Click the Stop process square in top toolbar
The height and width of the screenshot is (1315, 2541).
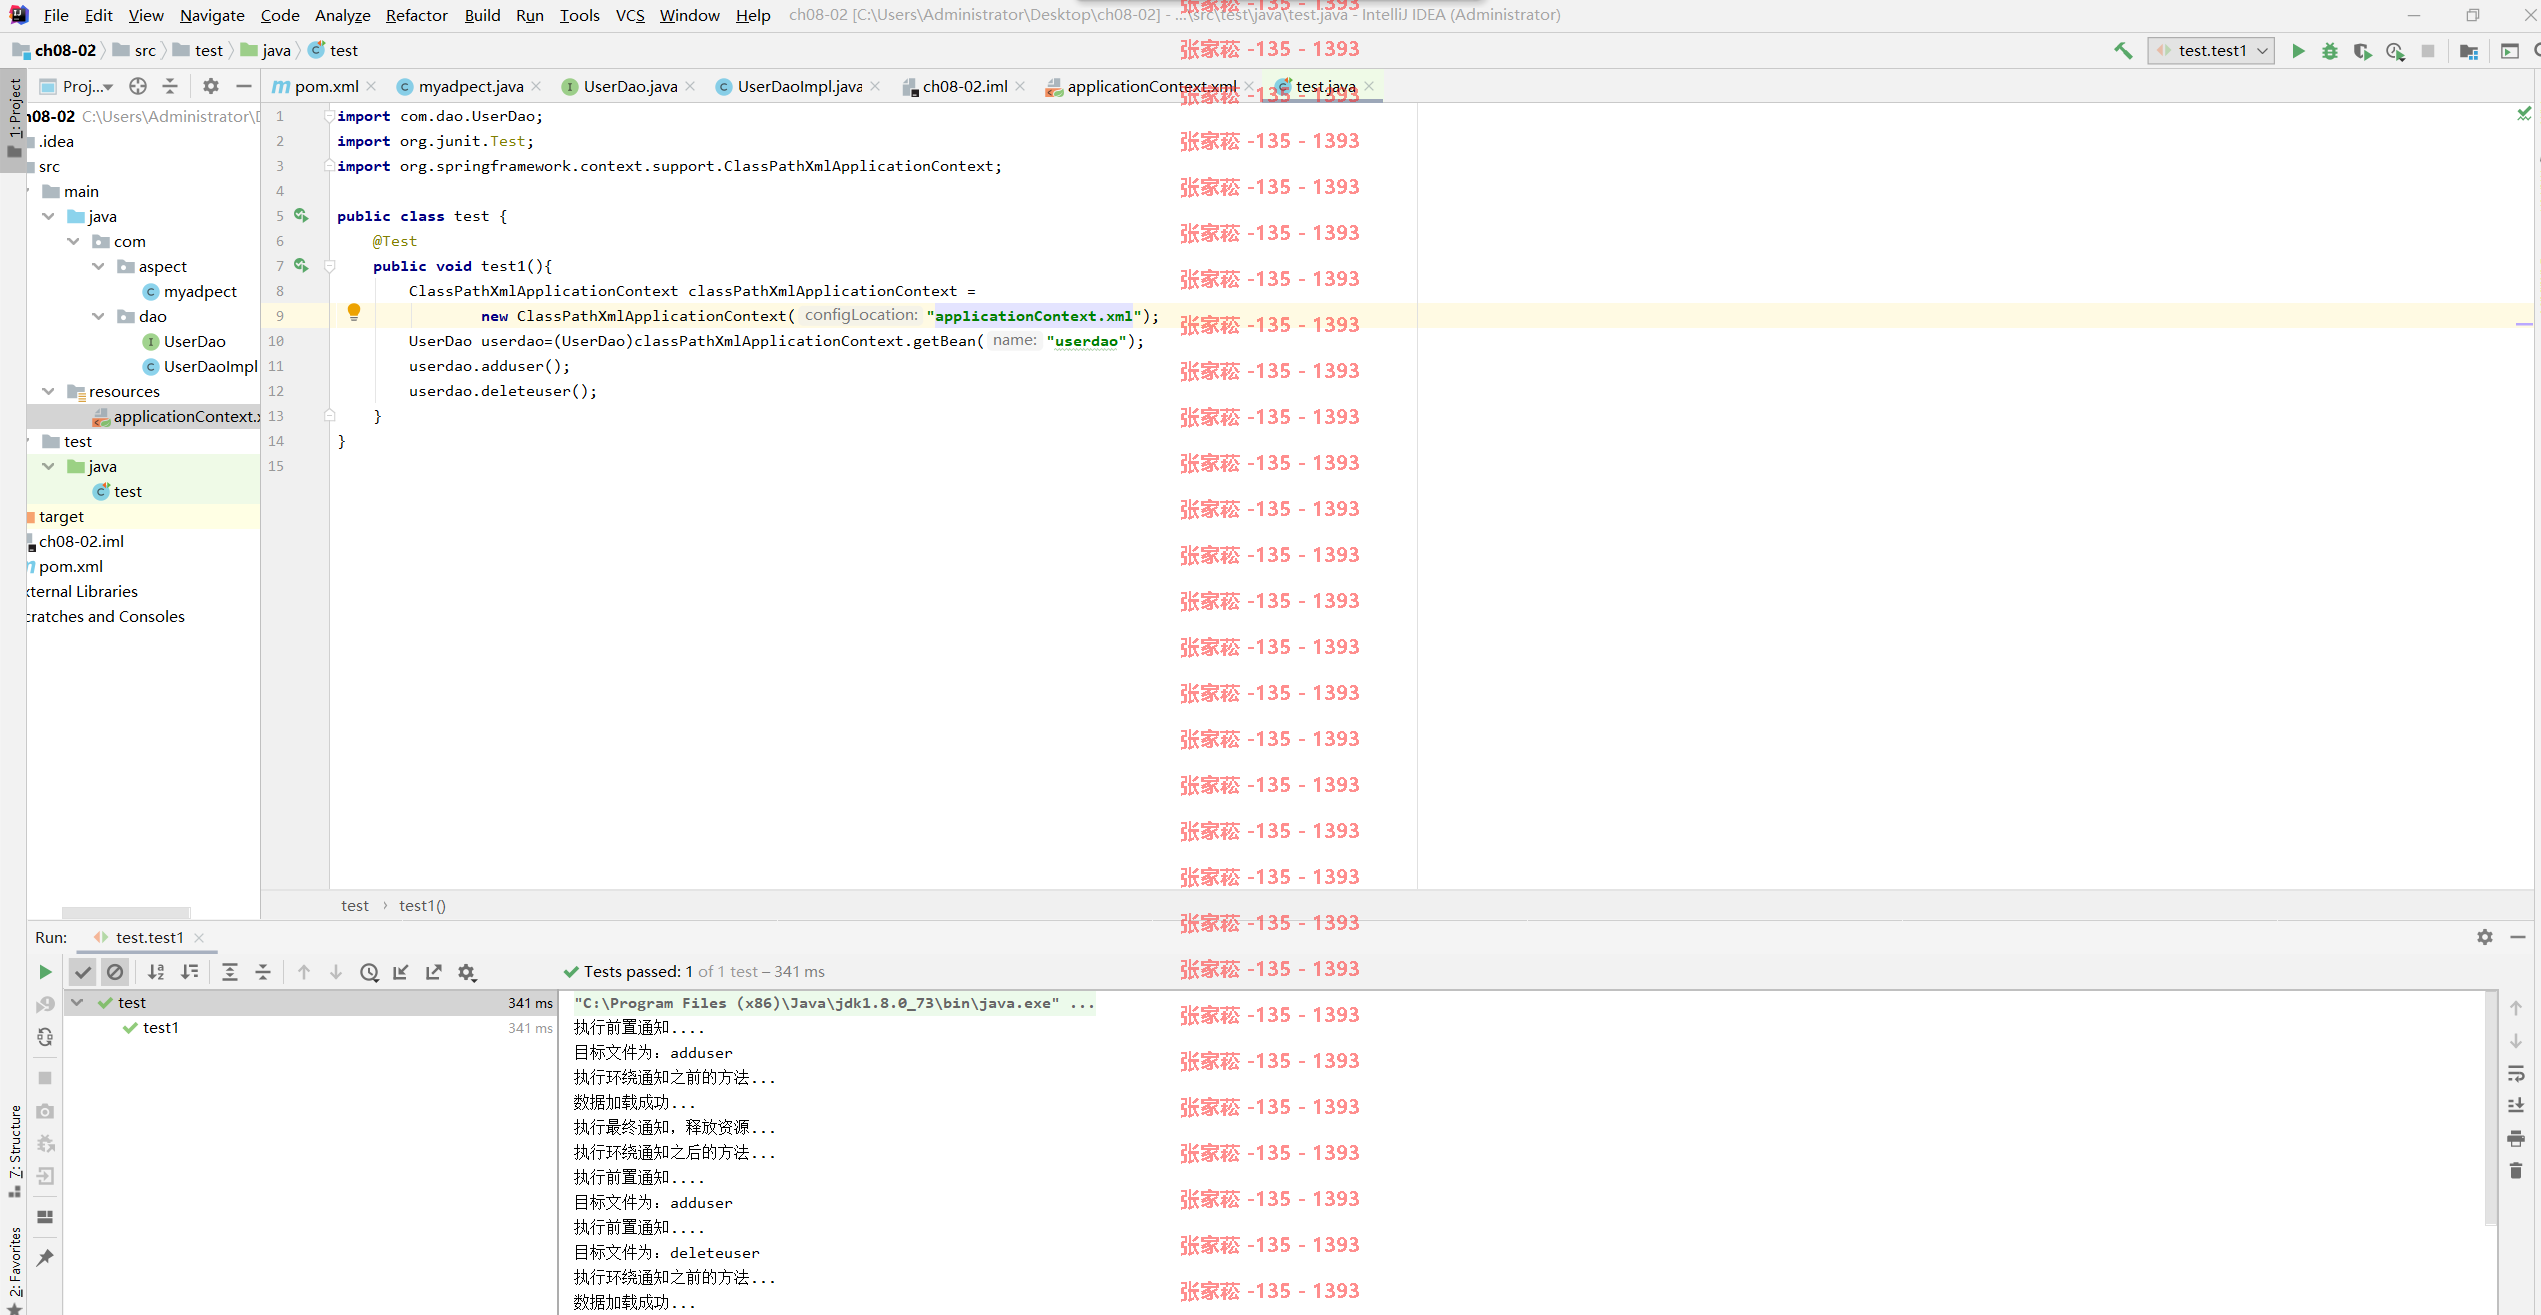[x=2428, y=51]
